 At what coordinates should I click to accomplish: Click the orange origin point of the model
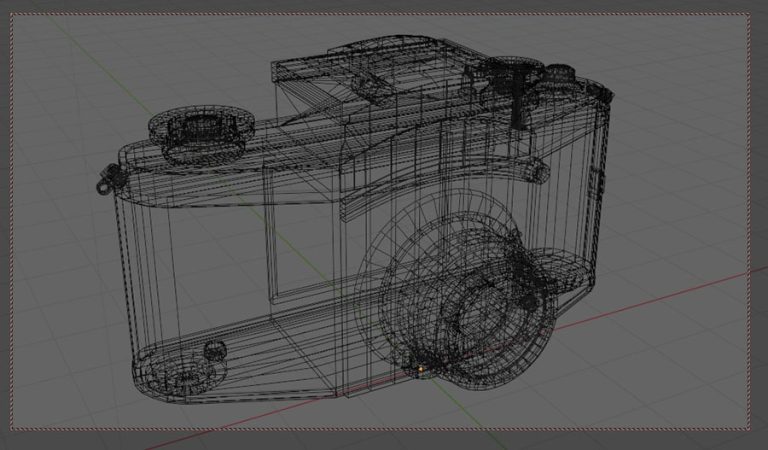[x=421, y=370]
